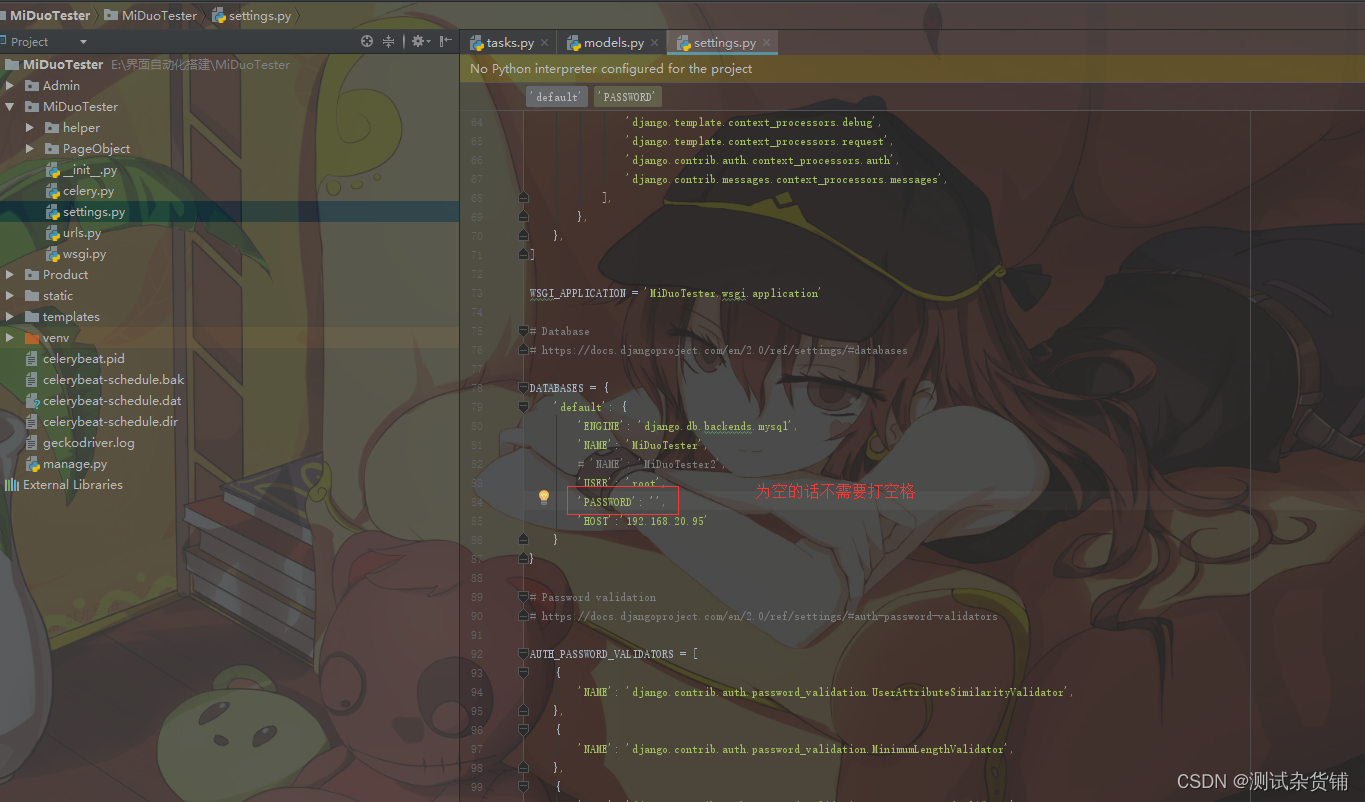Select settings.py in project tree

coord(94,211)
